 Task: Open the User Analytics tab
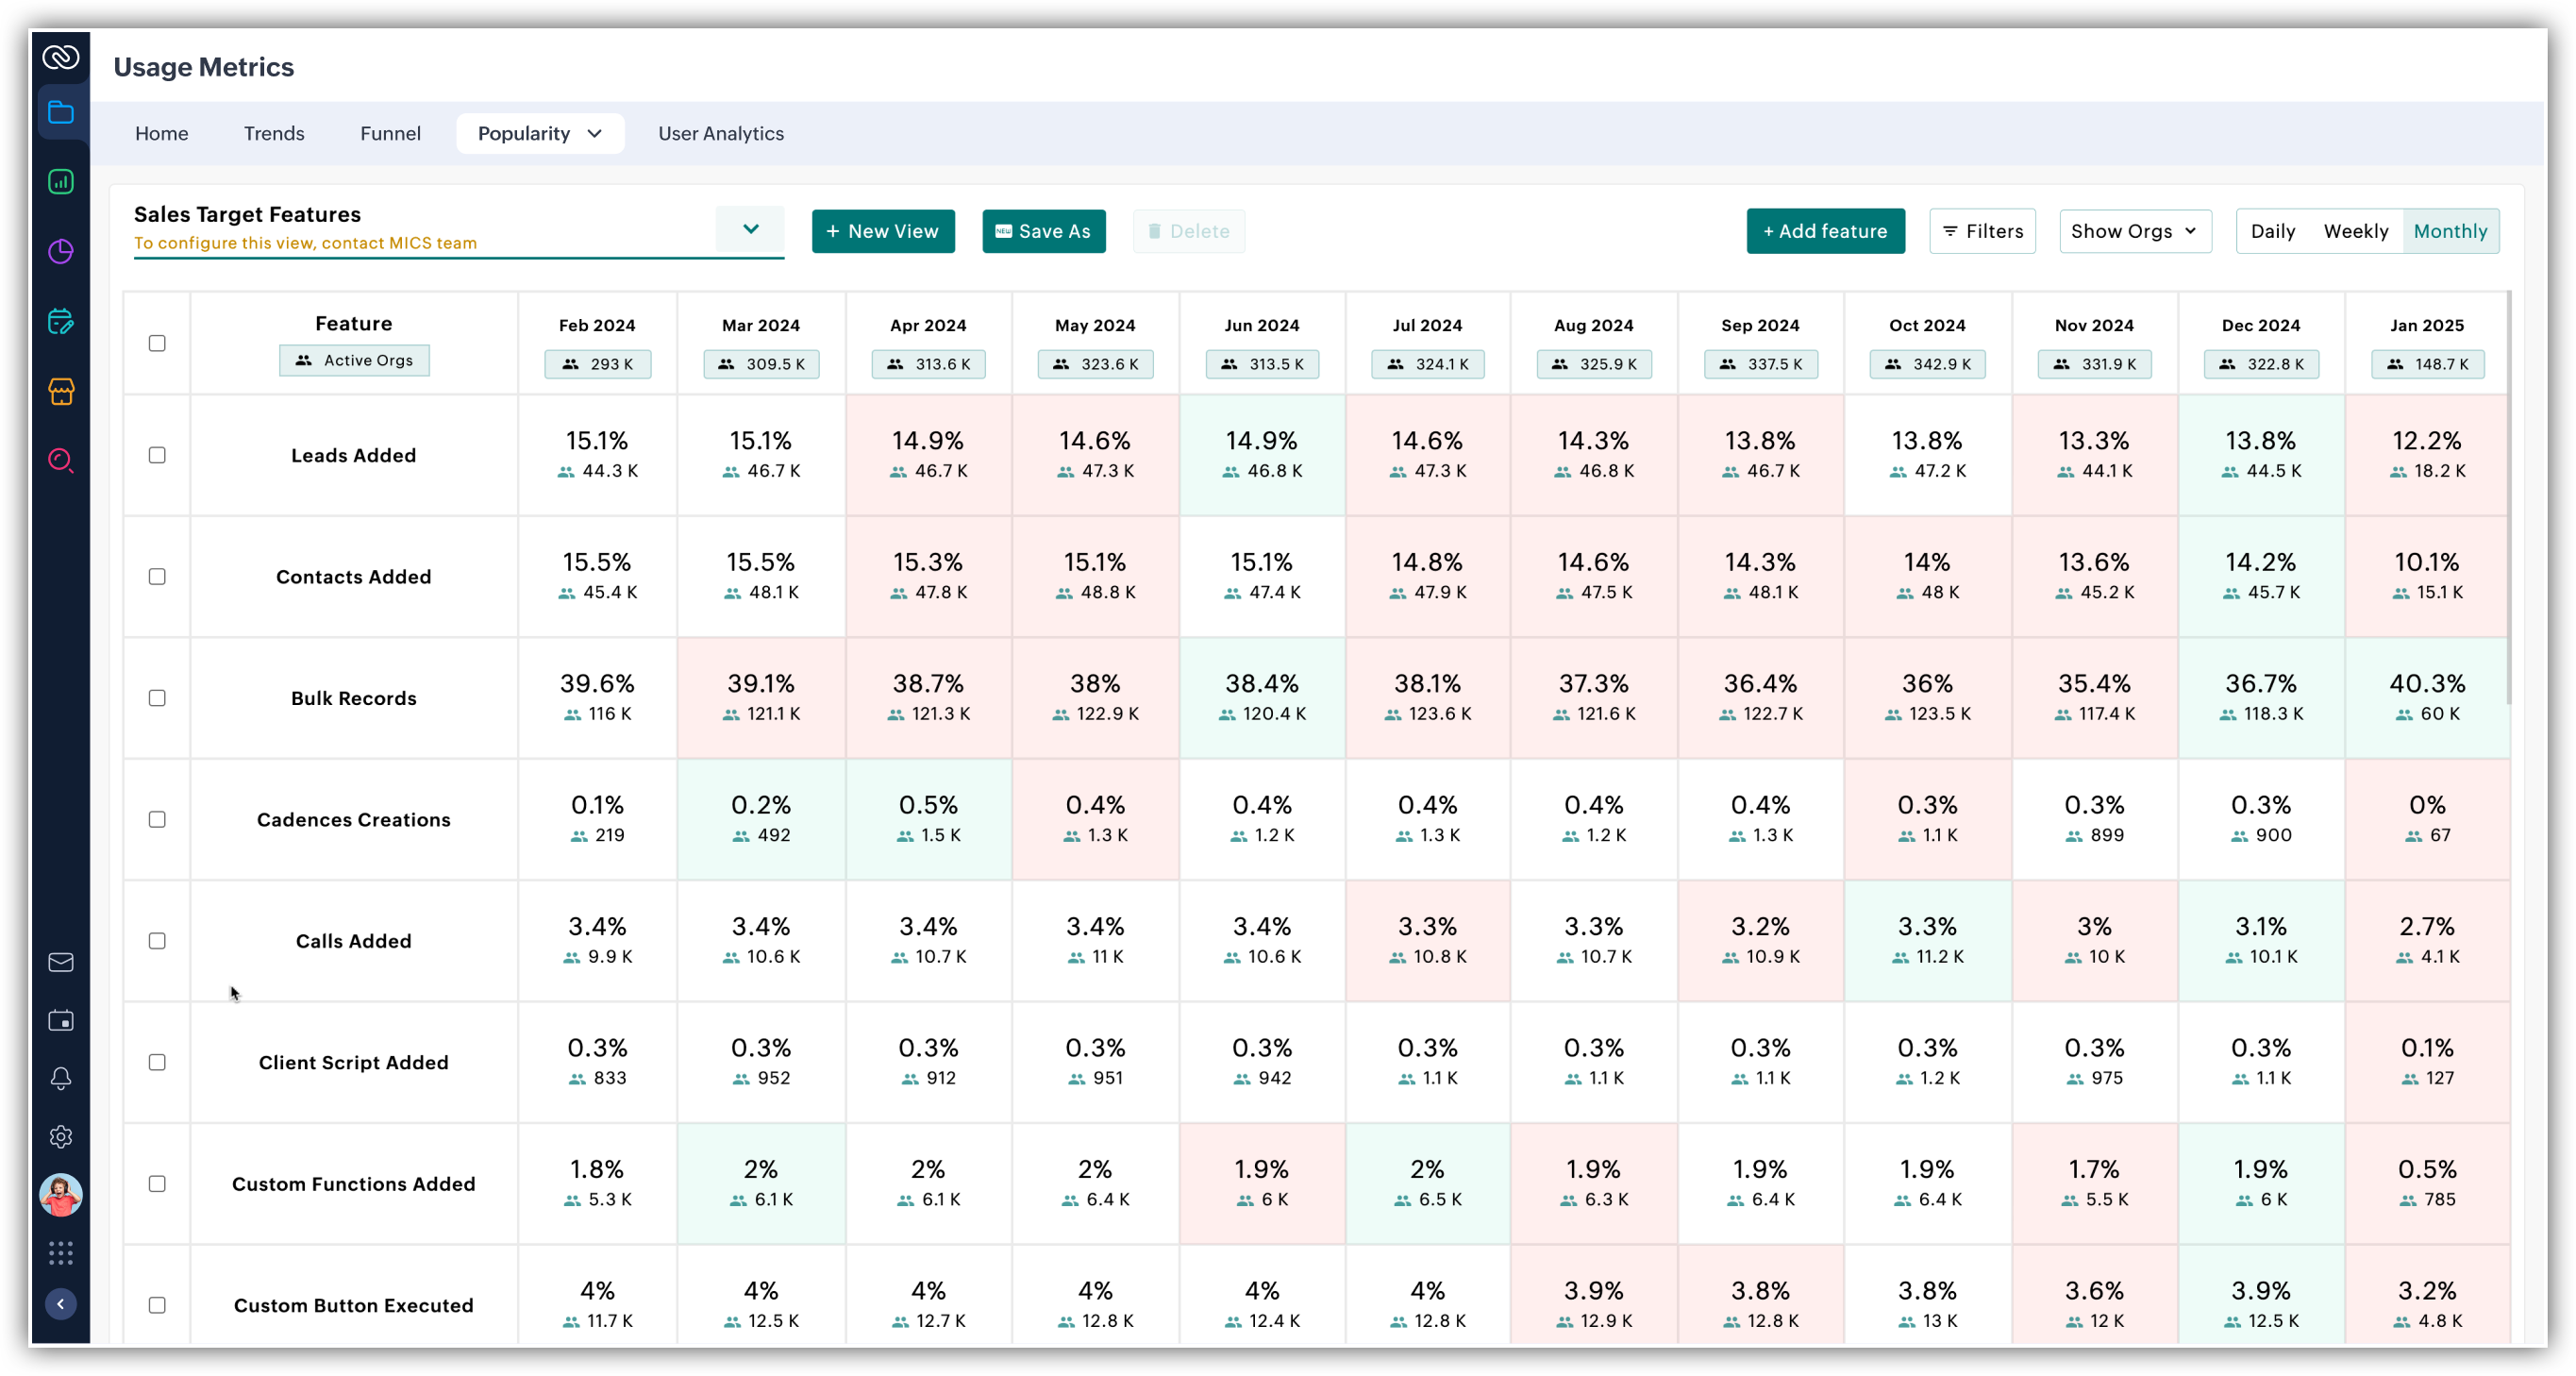pos(720,133)
